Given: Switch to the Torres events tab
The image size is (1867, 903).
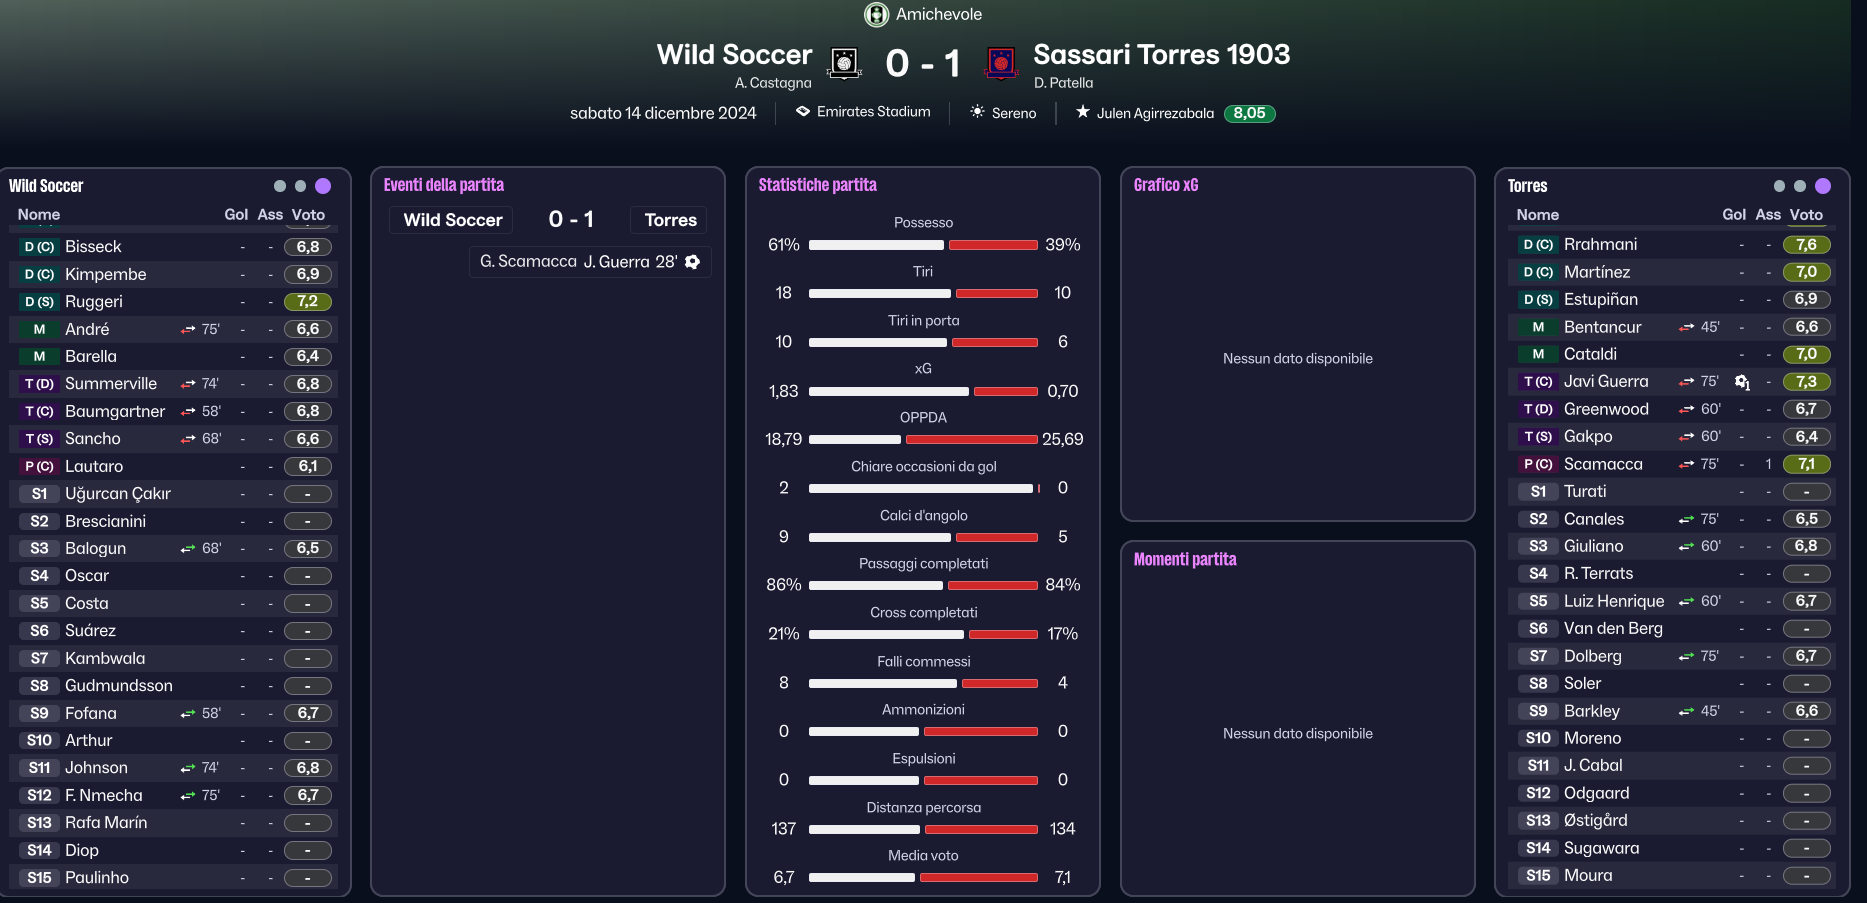Looking at the screenshot, I should tap(670, 220).
